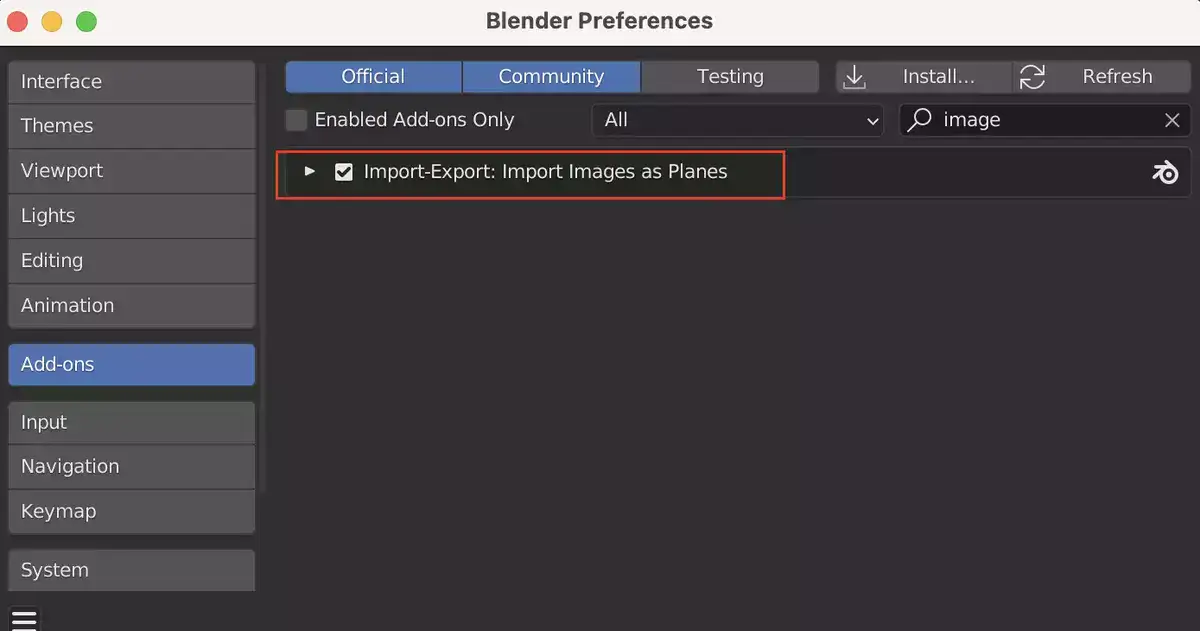
Task: Click the download arrow icon beside Install
Action: click(x=854, y=77)
